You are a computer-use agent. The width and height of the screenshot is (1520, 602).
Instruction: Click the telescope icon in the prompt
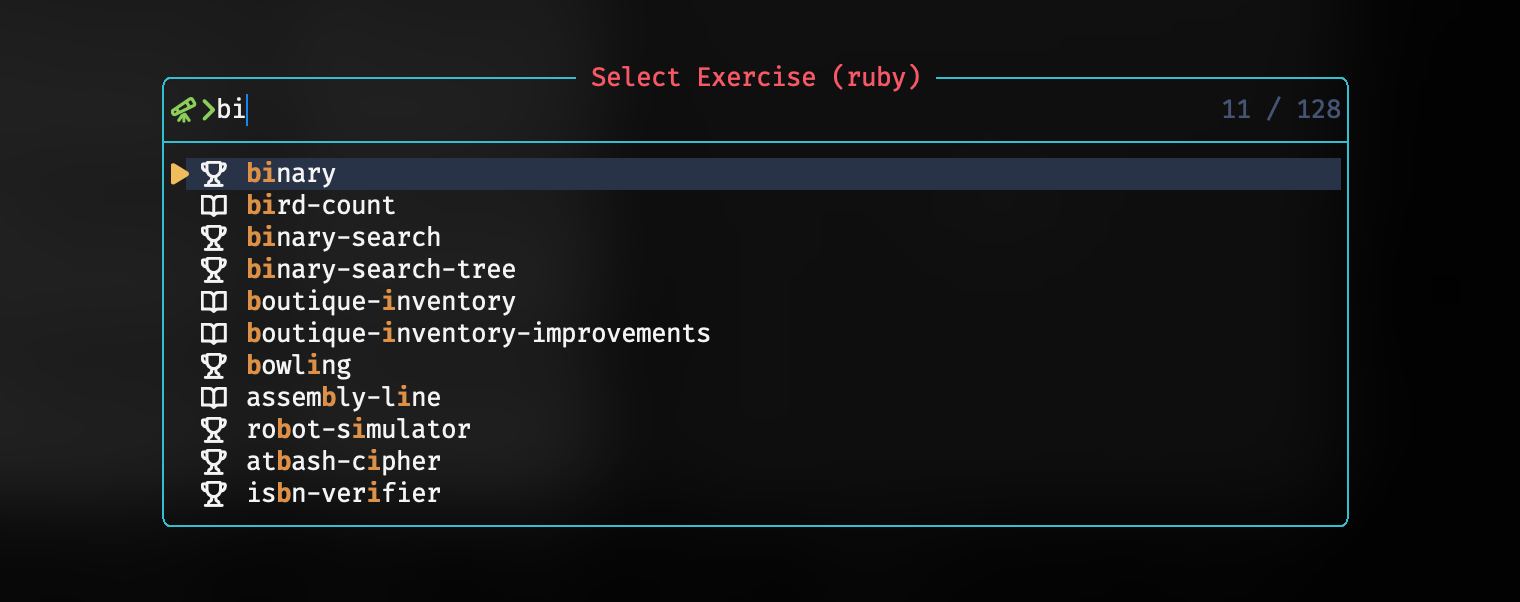tap(183, 109)
